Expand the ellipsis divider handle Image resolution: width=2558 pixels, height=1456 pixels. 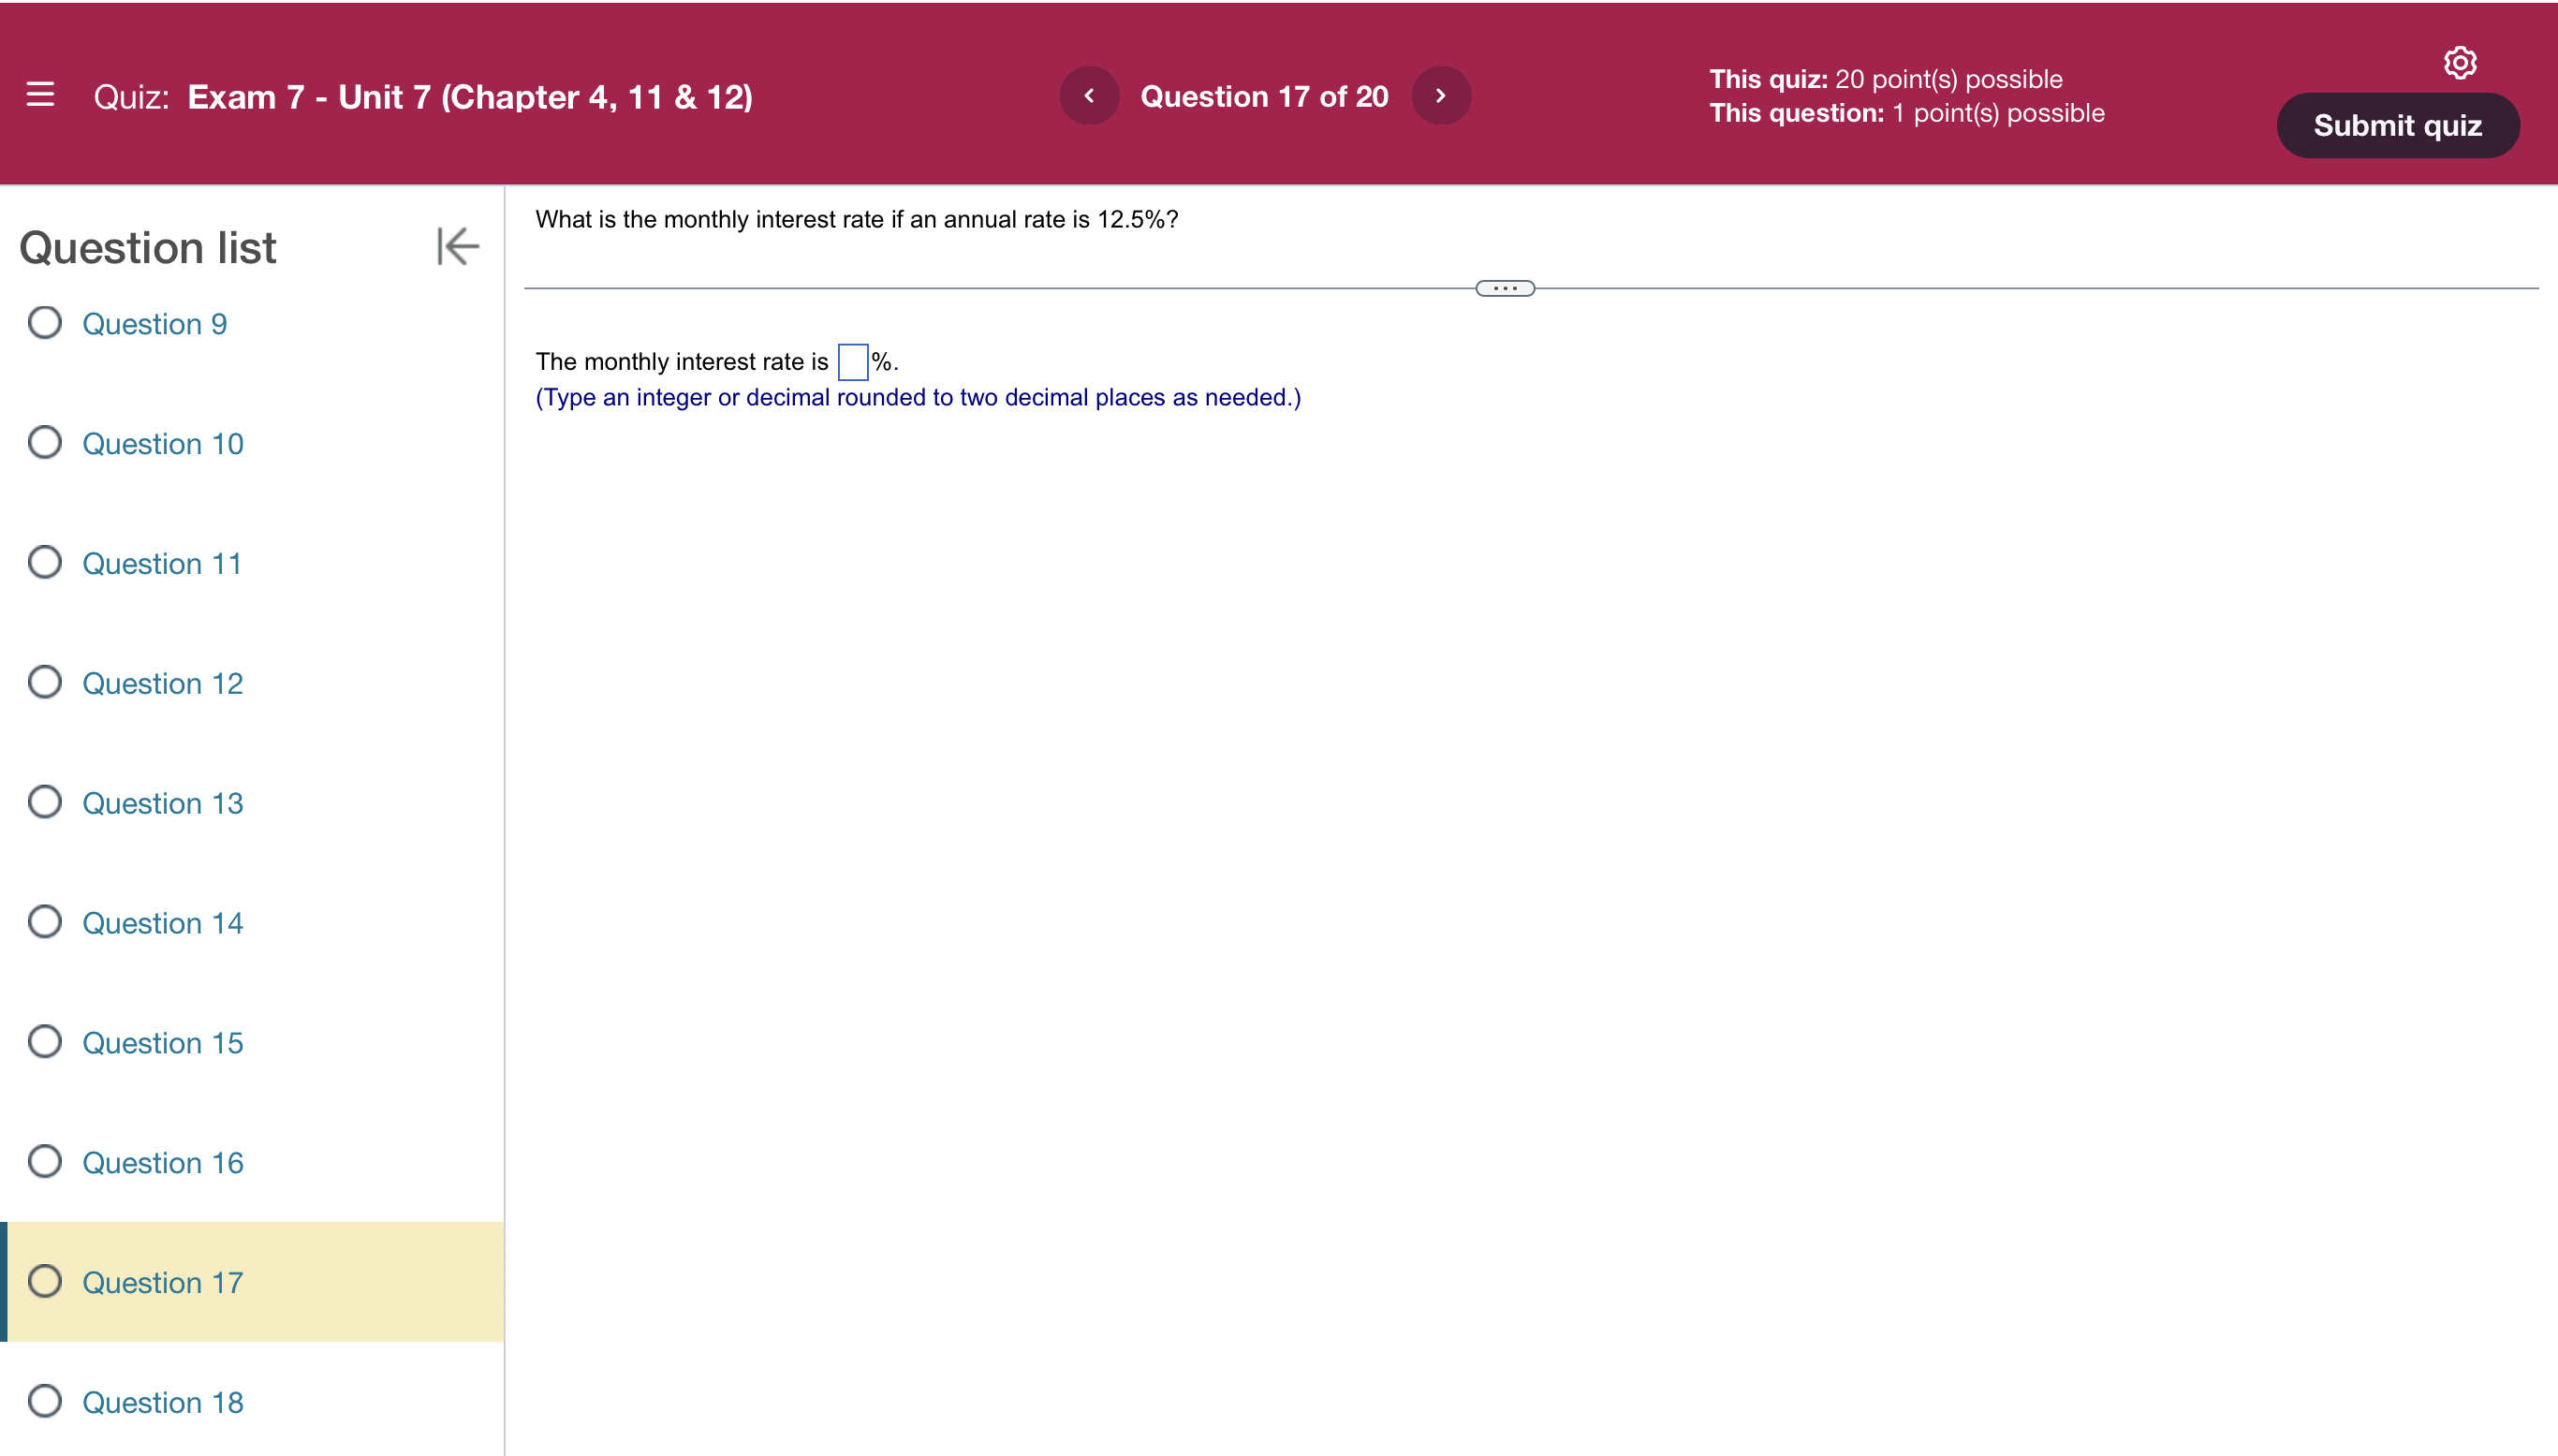(1504, 288)
